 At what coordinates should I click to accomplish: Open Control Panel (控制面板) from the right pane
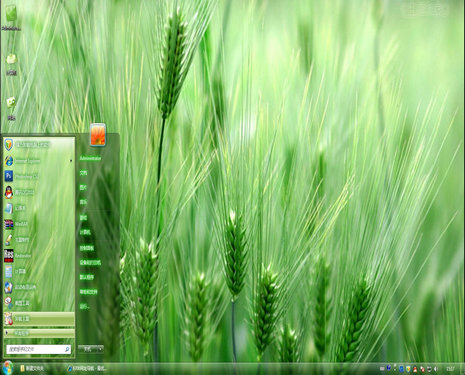[87, 248]
